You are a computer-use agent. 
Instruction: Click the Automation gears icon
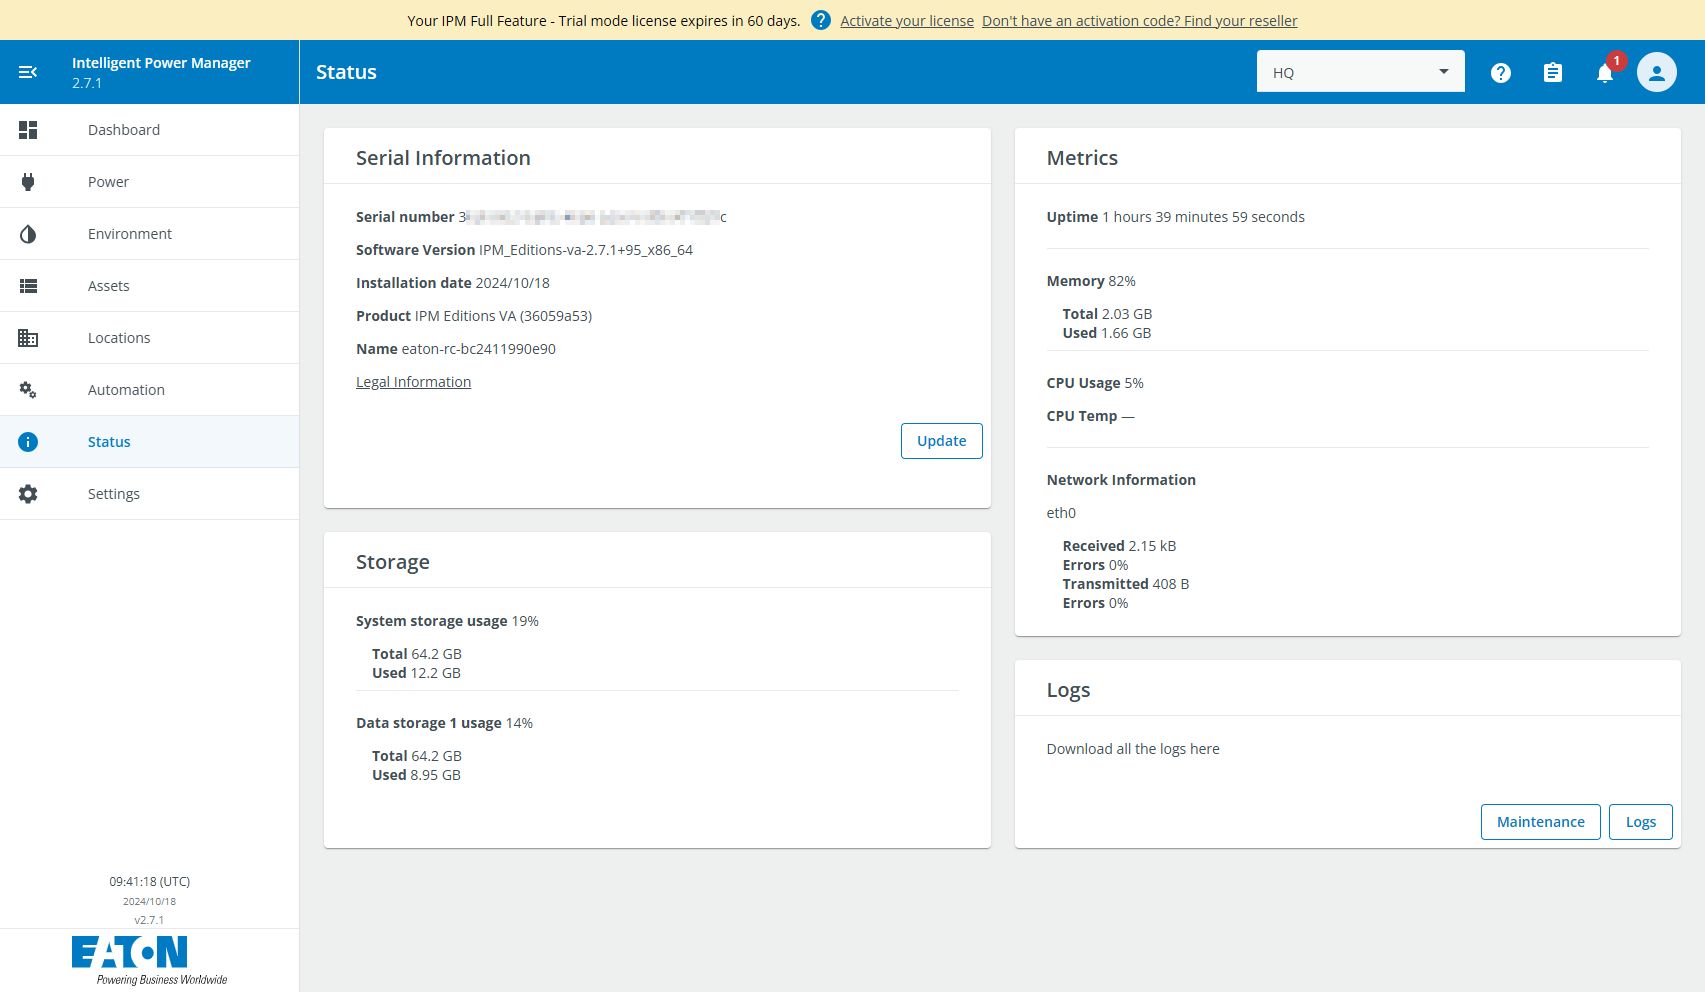click(x=28, y=390)
